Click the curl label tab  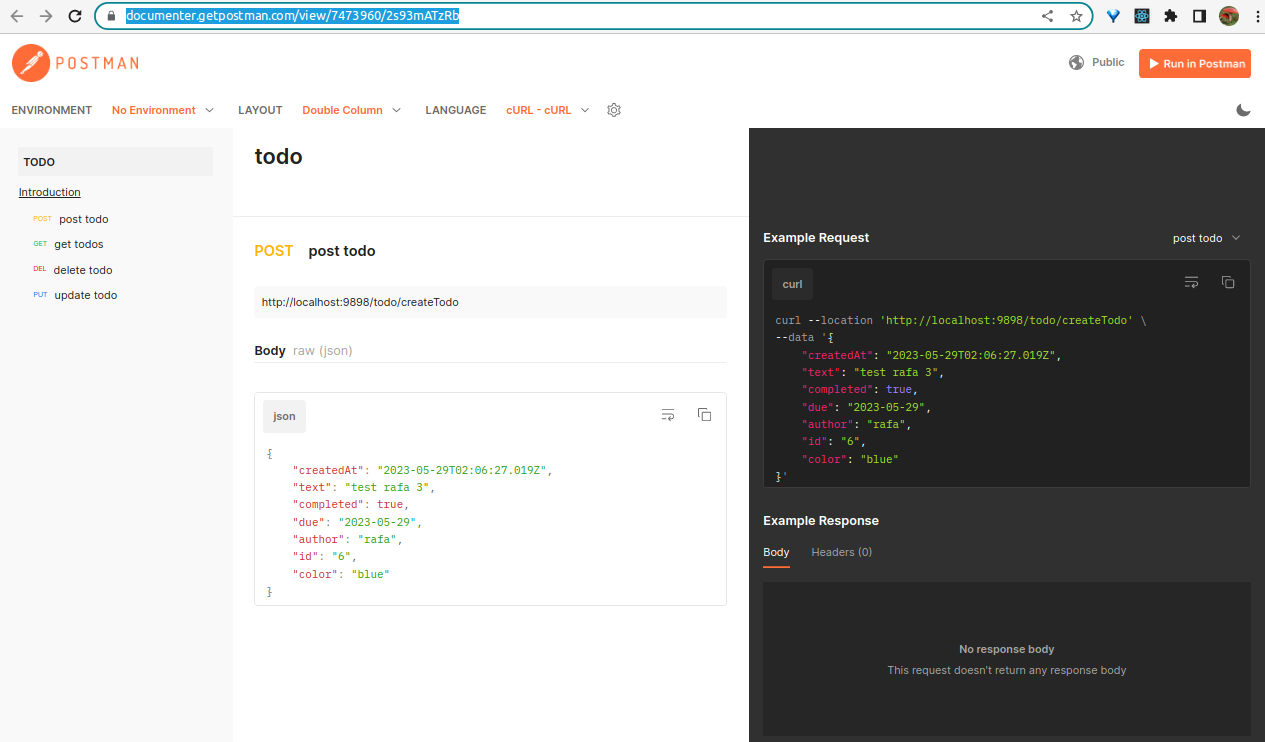coord(793,284)
